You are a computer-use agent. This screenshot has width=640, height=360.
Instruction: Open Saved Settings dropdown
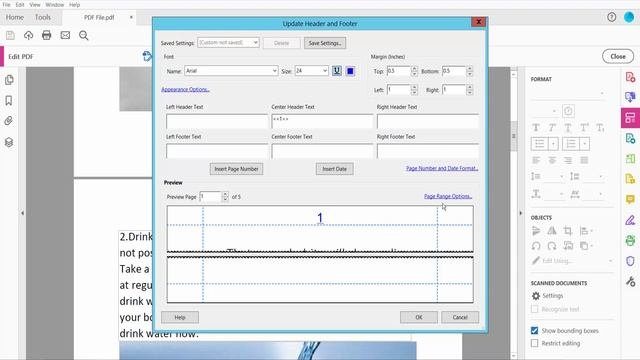(x=228, y=42)
